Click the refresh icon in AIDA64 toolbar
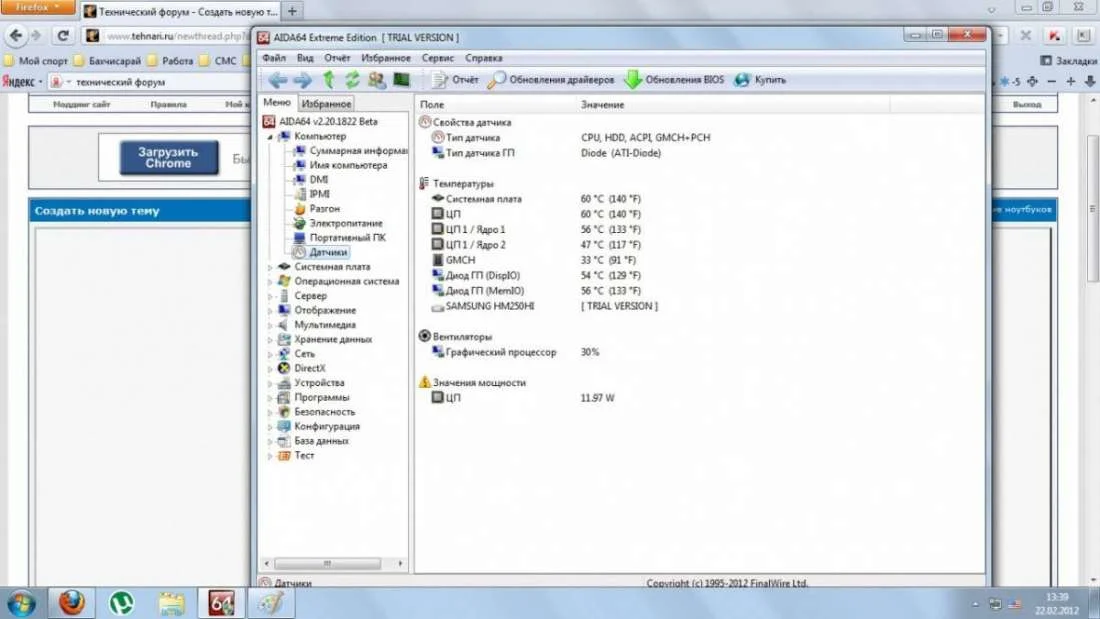 click(352, 80)
